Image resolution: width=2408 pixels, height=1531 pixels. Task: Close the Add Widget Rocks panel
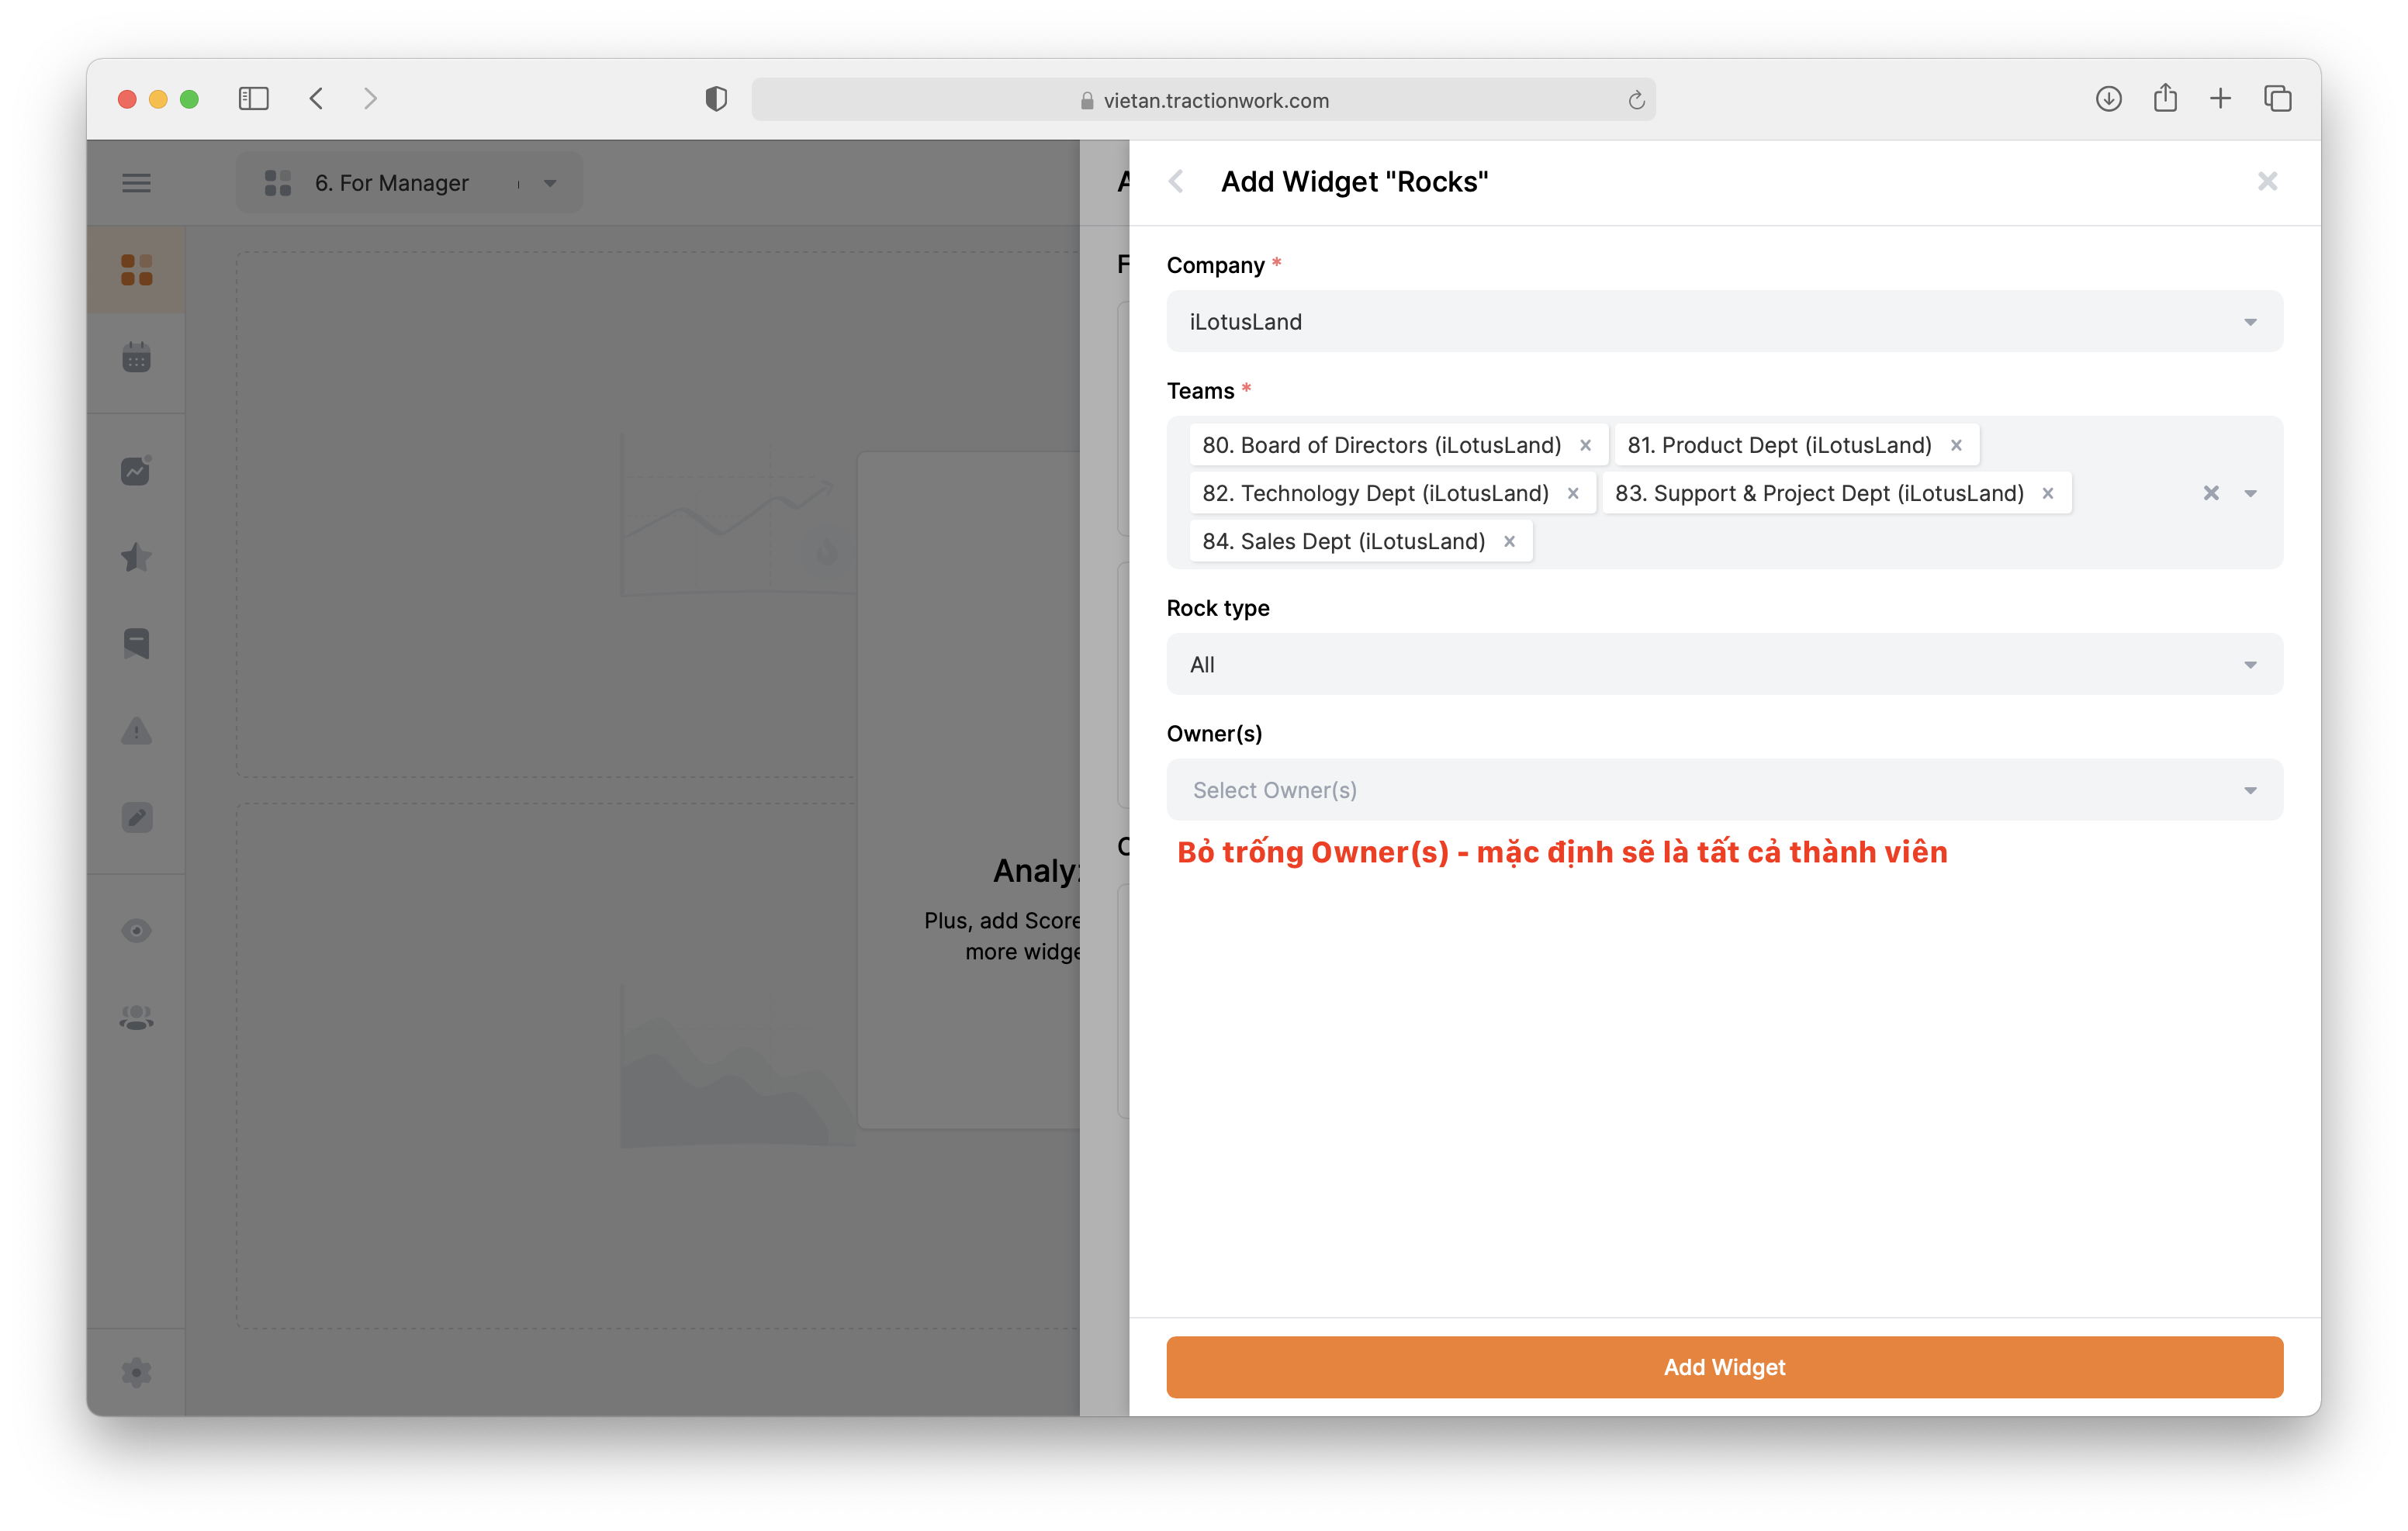pos(2267,181)
